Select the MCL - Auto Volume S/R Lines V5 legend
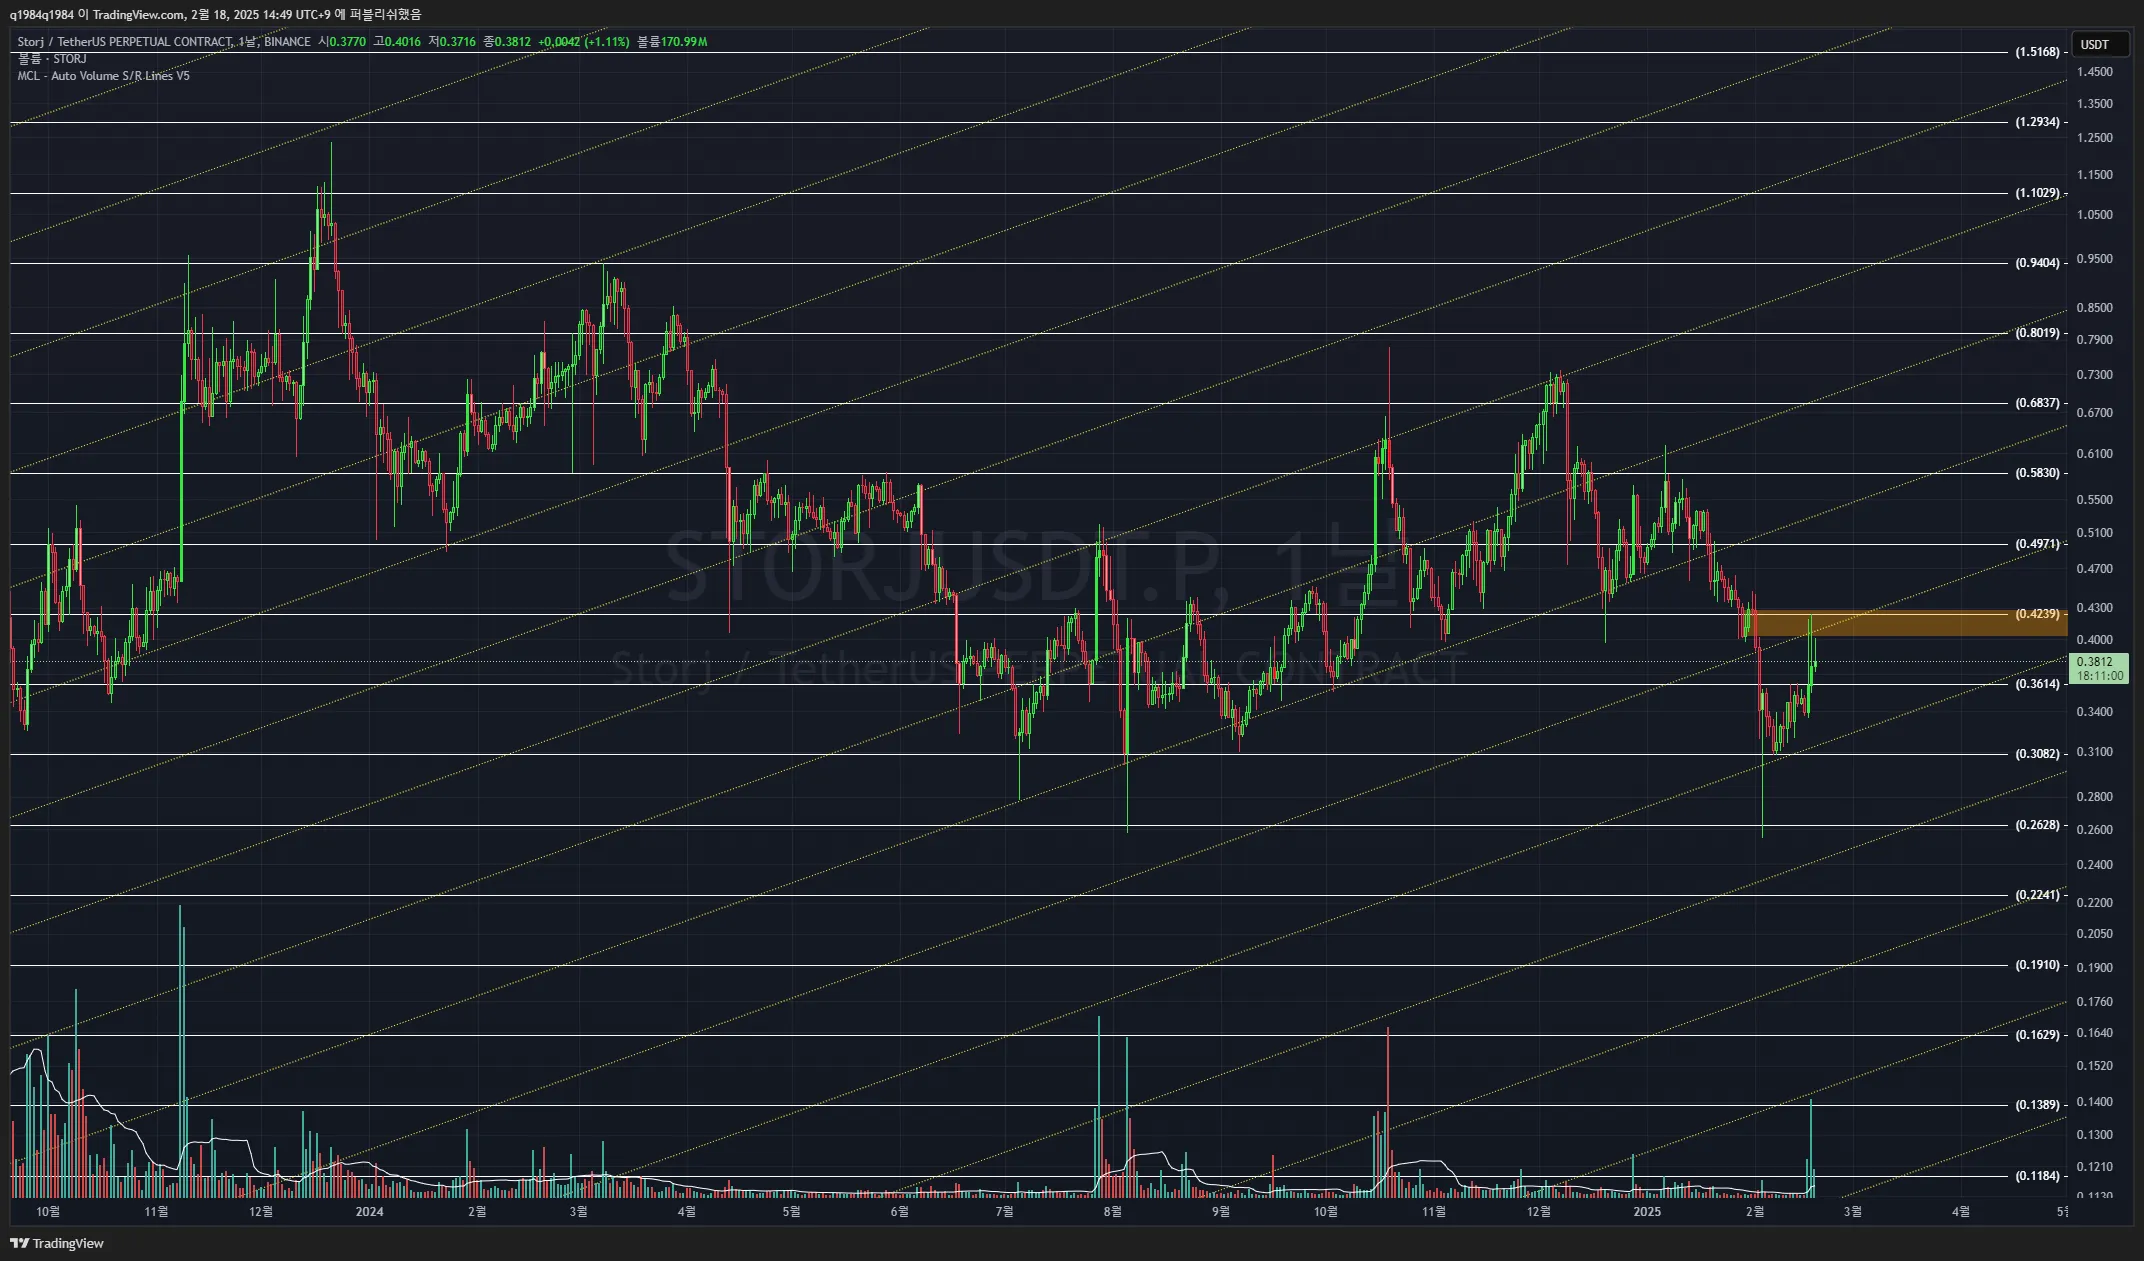 pos(103,76)
